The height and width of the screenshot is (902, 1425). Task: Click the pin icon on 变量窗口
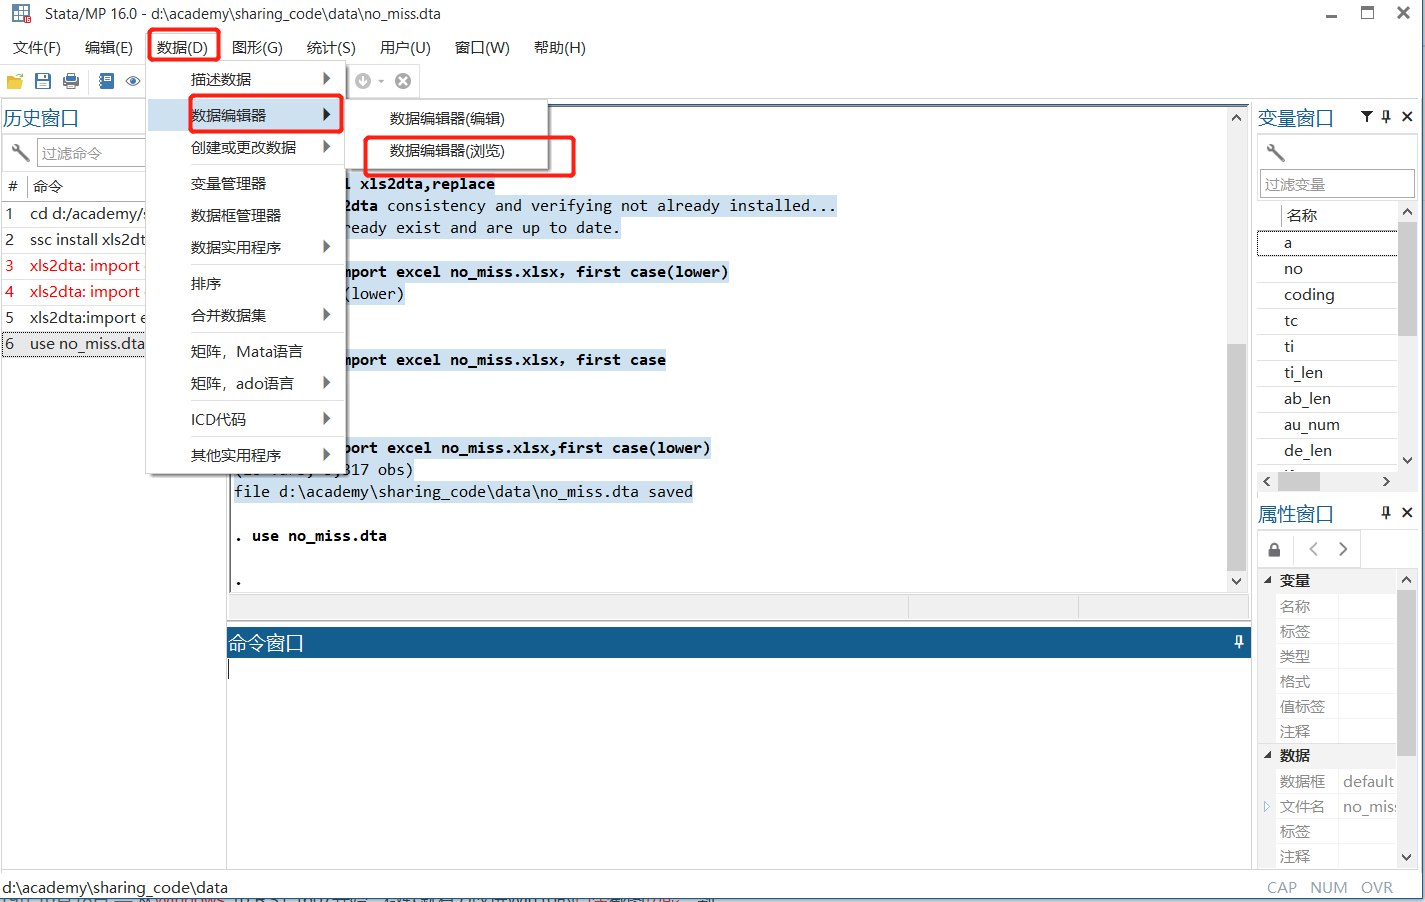click(1385, 117)
